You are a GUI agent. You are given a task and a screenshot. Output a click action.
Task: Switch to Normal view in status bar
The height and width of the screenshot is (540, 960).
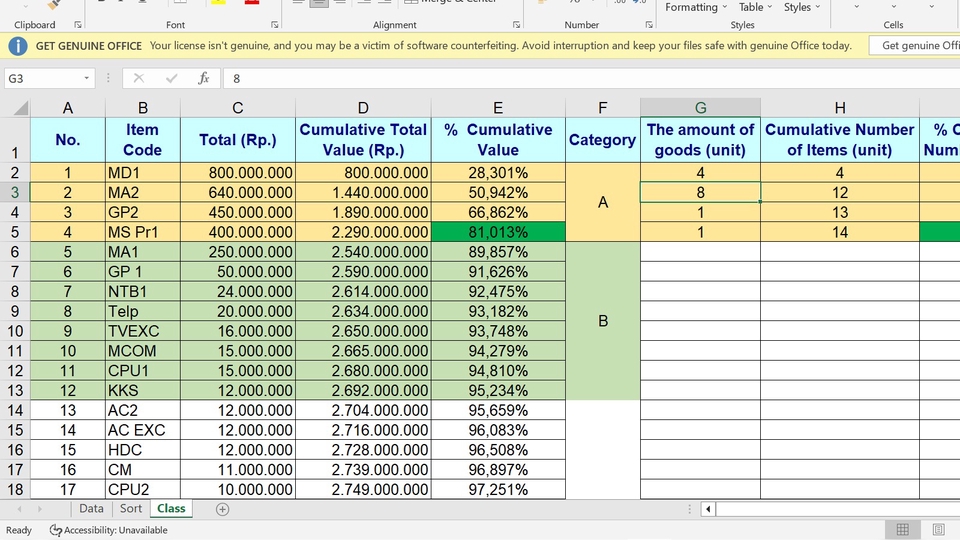(902, 530)
